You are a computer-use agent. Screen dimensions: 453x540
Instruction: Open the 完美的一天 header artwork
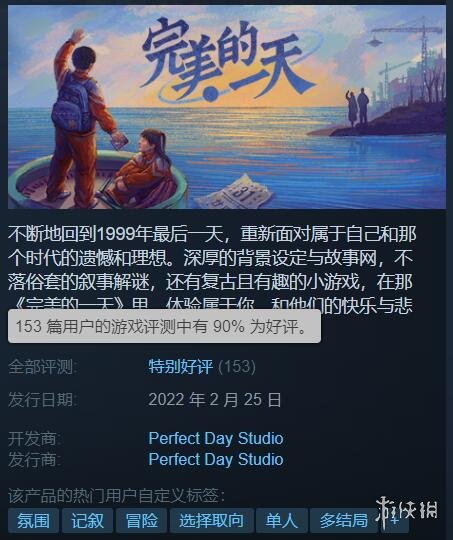[227, 107]
